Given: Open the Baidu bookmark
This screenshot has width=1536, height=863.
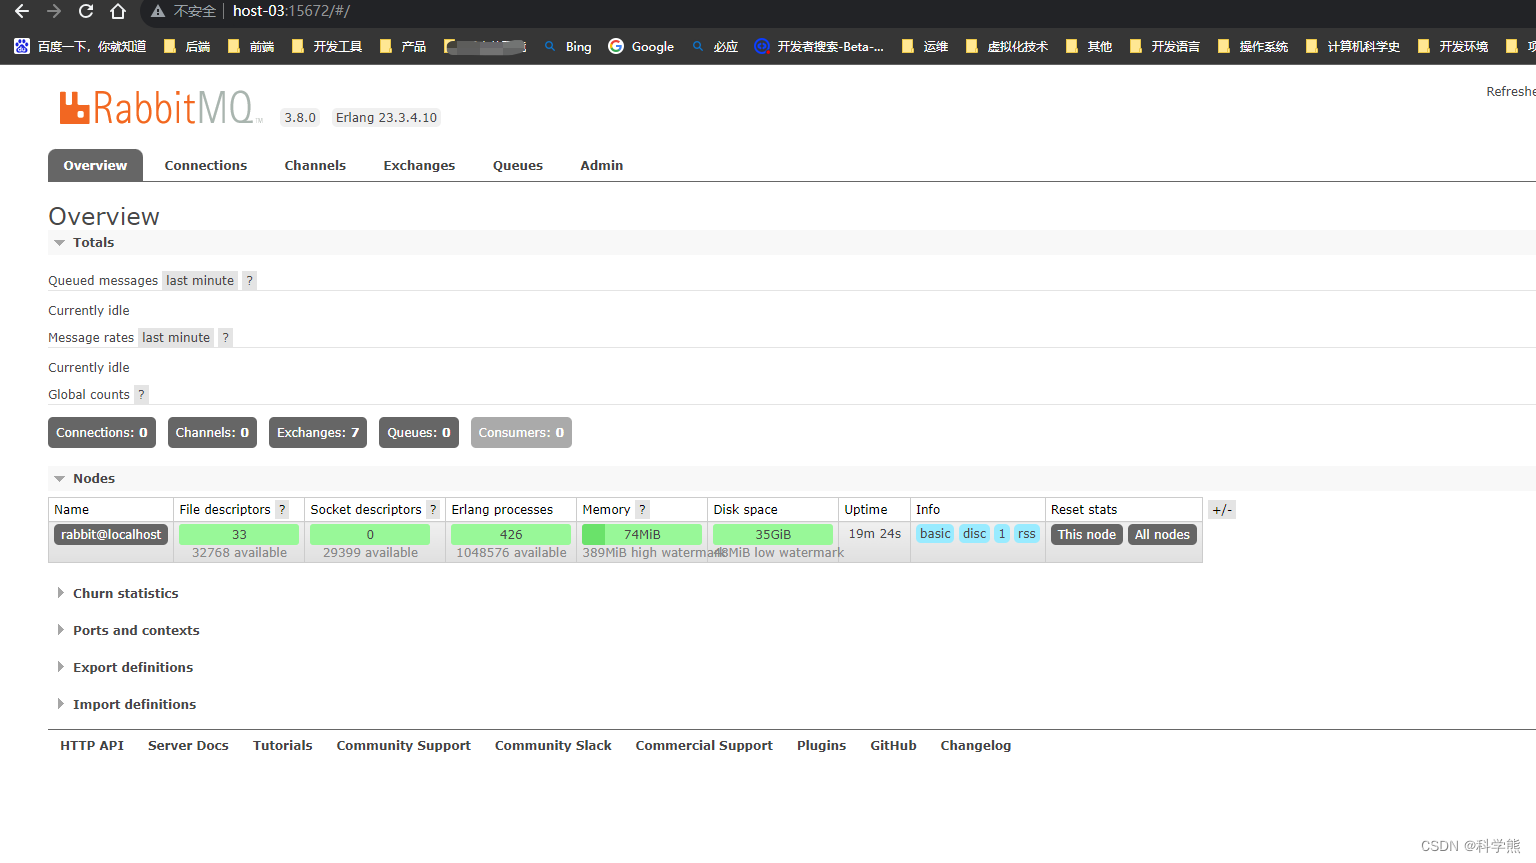Looking at the screenshot, I should point(80,46).
